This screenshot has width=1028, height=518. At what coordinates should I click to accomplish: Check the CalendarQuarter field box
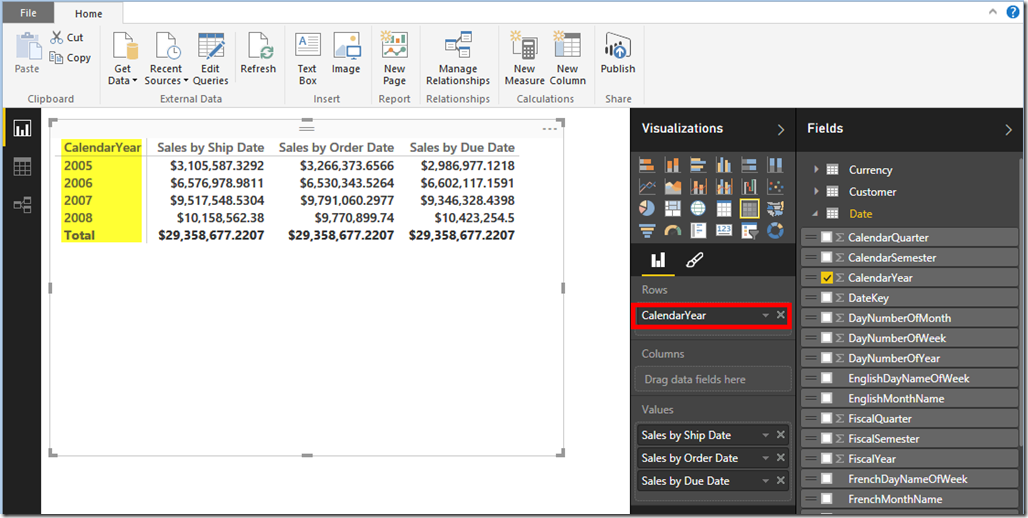(827, 237)
